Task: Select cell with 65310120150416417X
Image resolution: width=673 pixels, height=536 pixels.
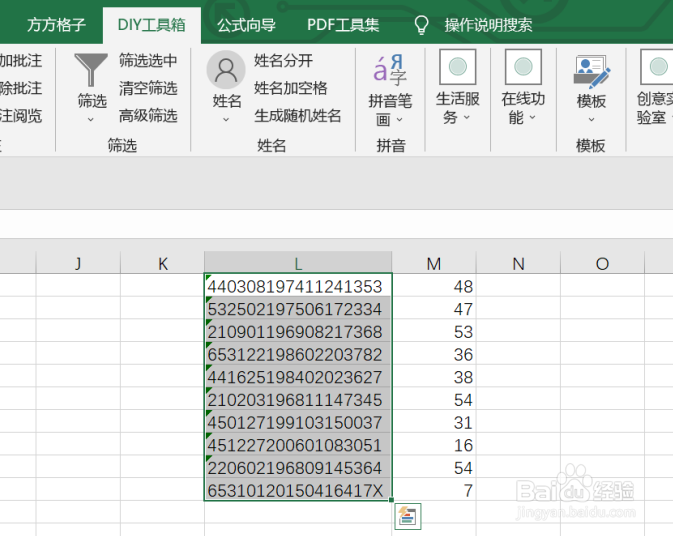Action: [x=298, y=490]
